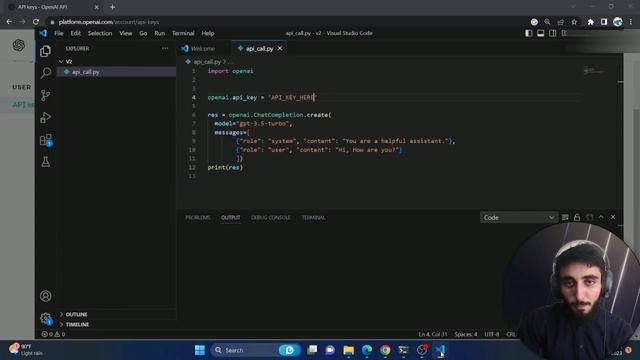Open the Terminal menu
Screen dimensions: 640x360
click(x=183, y=33)
